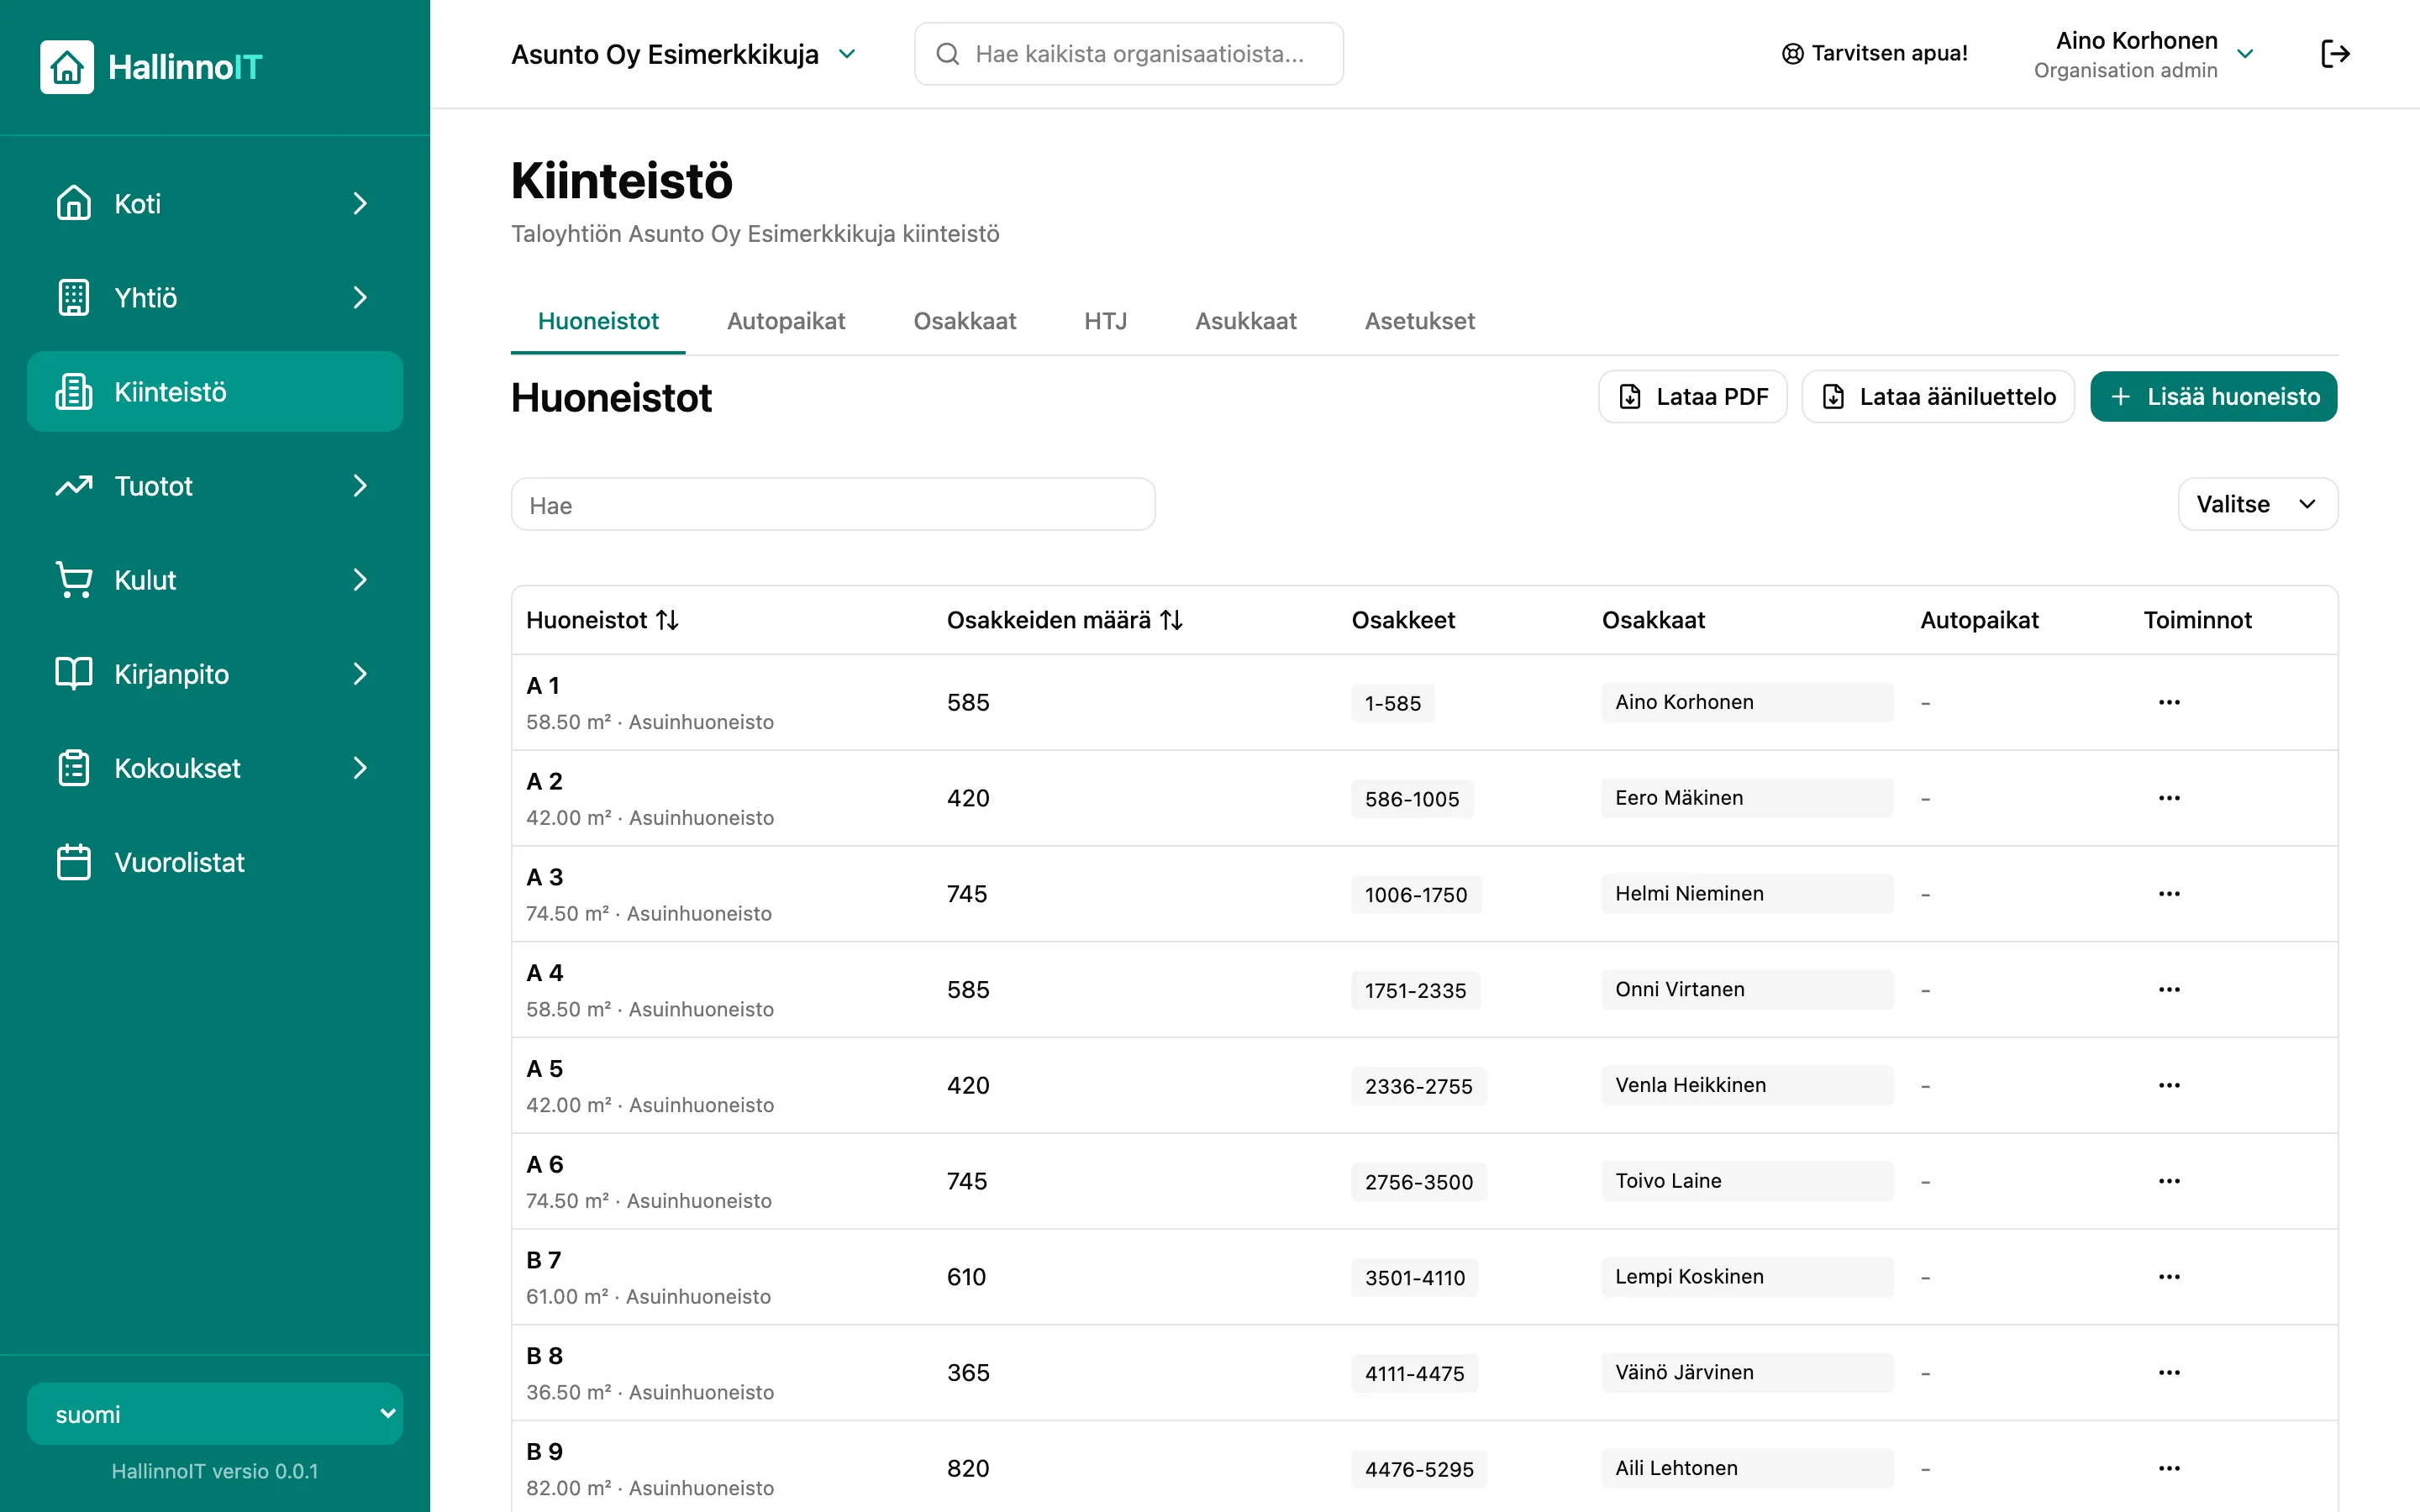
Task: Click shareholder Onni Virtanen in row A 4
Action: (1746, 989)
